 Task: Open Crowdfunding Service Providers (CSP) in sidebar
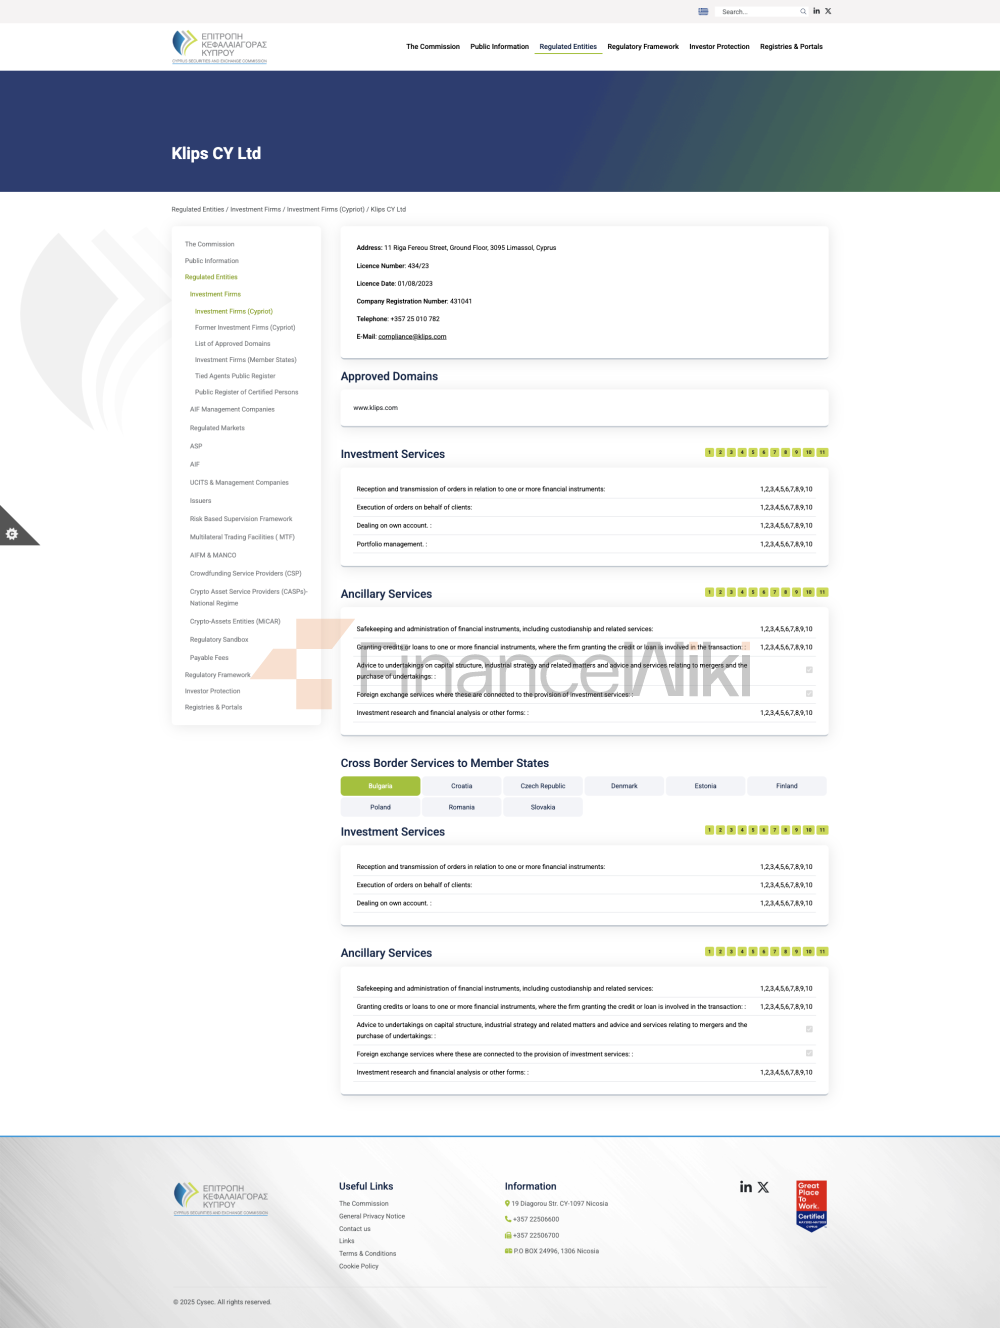point(246,573)
